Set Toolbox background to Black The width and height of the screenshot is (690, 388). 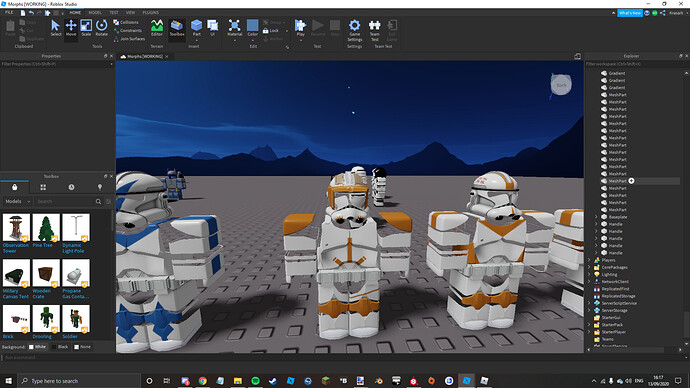60,347
